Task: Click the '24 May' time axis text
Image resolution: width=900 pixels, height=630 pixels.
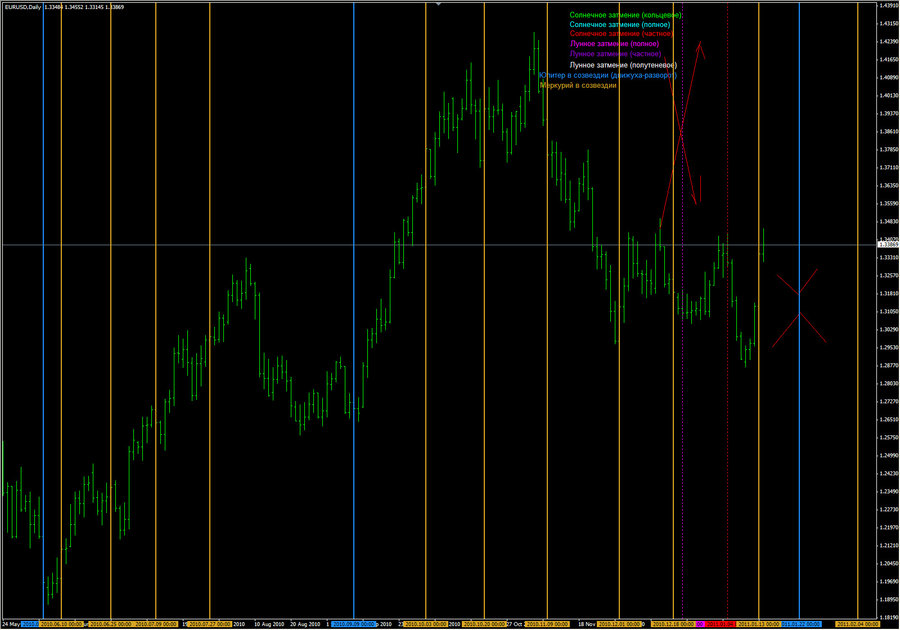Action: 11,624
